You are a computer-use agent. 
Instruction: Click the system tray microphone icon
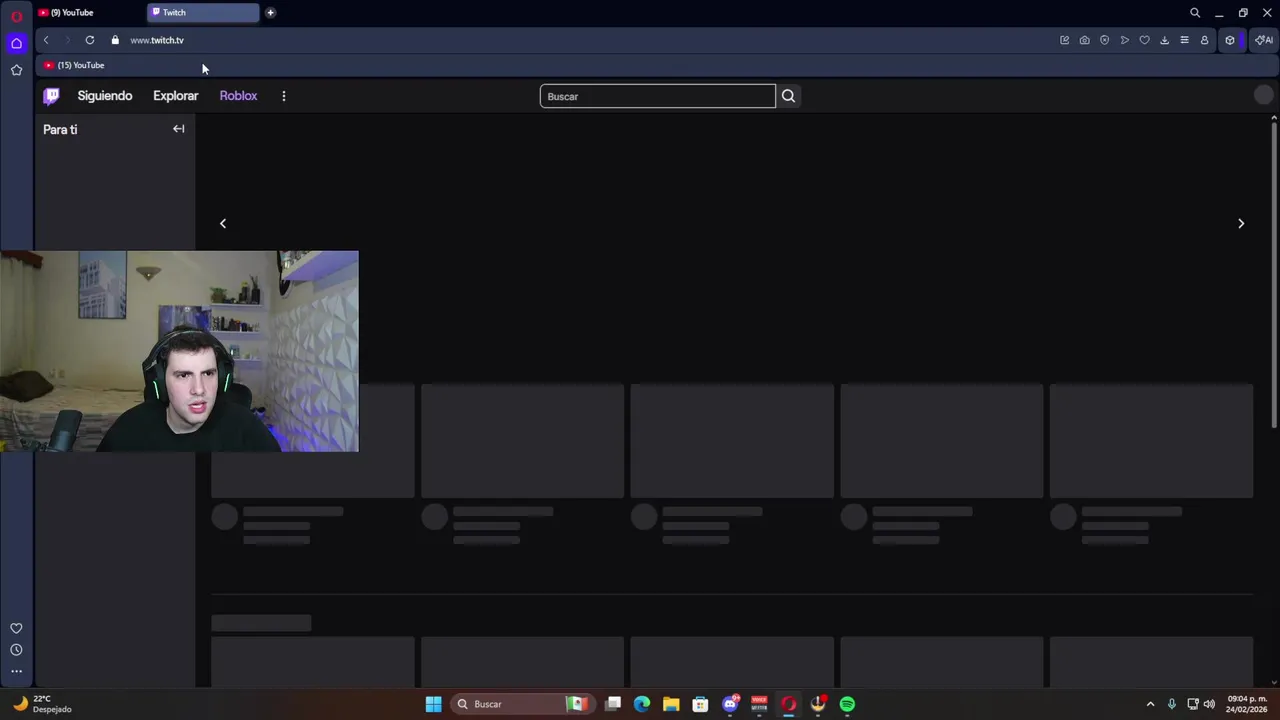[x=1171, y=704]
